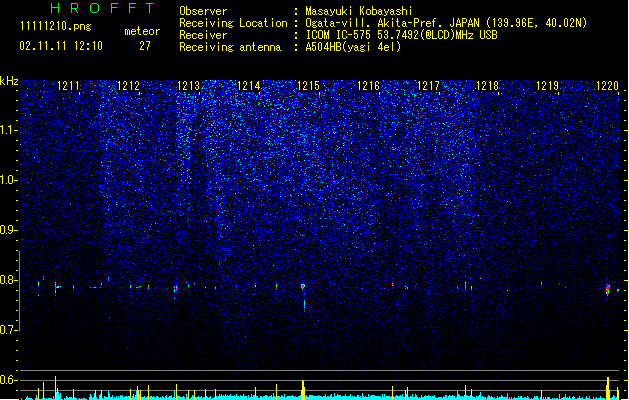The width and height of the screenshot is (629, 400).
Task: Click the 0.8 kHz axis label
Action: tap(8, 280)
